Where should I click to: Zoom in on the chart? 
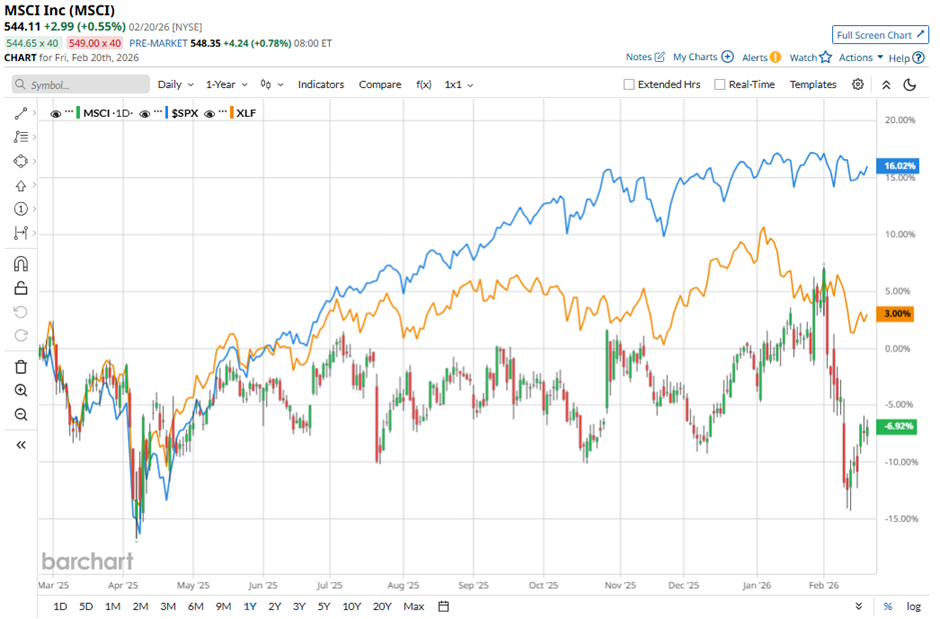[20, 391]
